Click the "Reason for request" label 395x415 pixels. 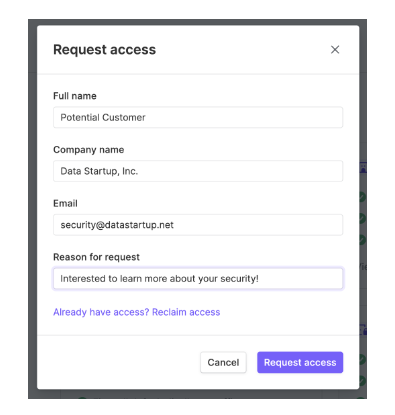96,257
